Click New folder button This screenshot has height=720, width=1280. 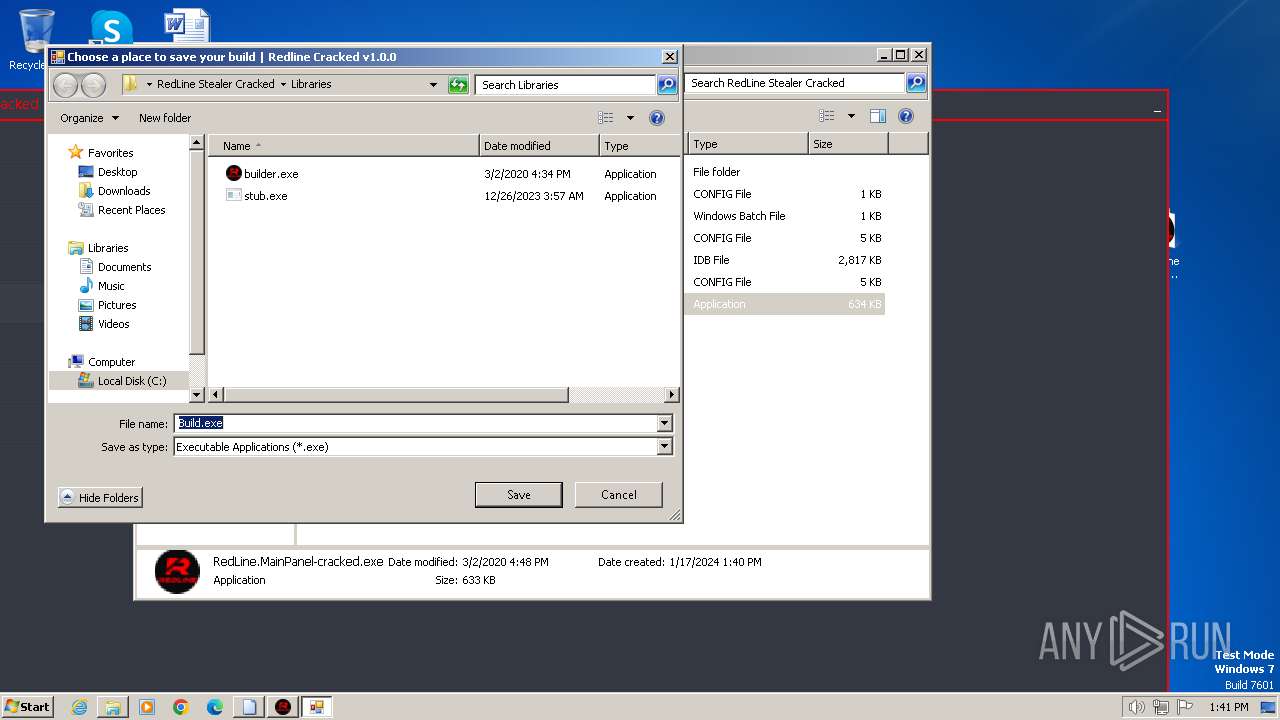(x=165, y=118)
